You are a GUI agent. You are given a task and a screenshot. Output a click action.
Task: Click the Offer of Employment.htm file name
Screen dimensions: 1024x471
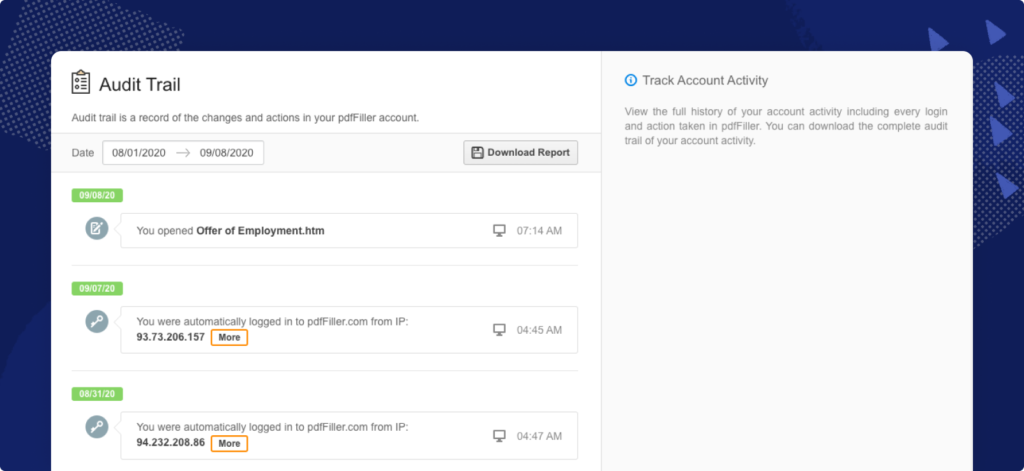tap(261, 231)
